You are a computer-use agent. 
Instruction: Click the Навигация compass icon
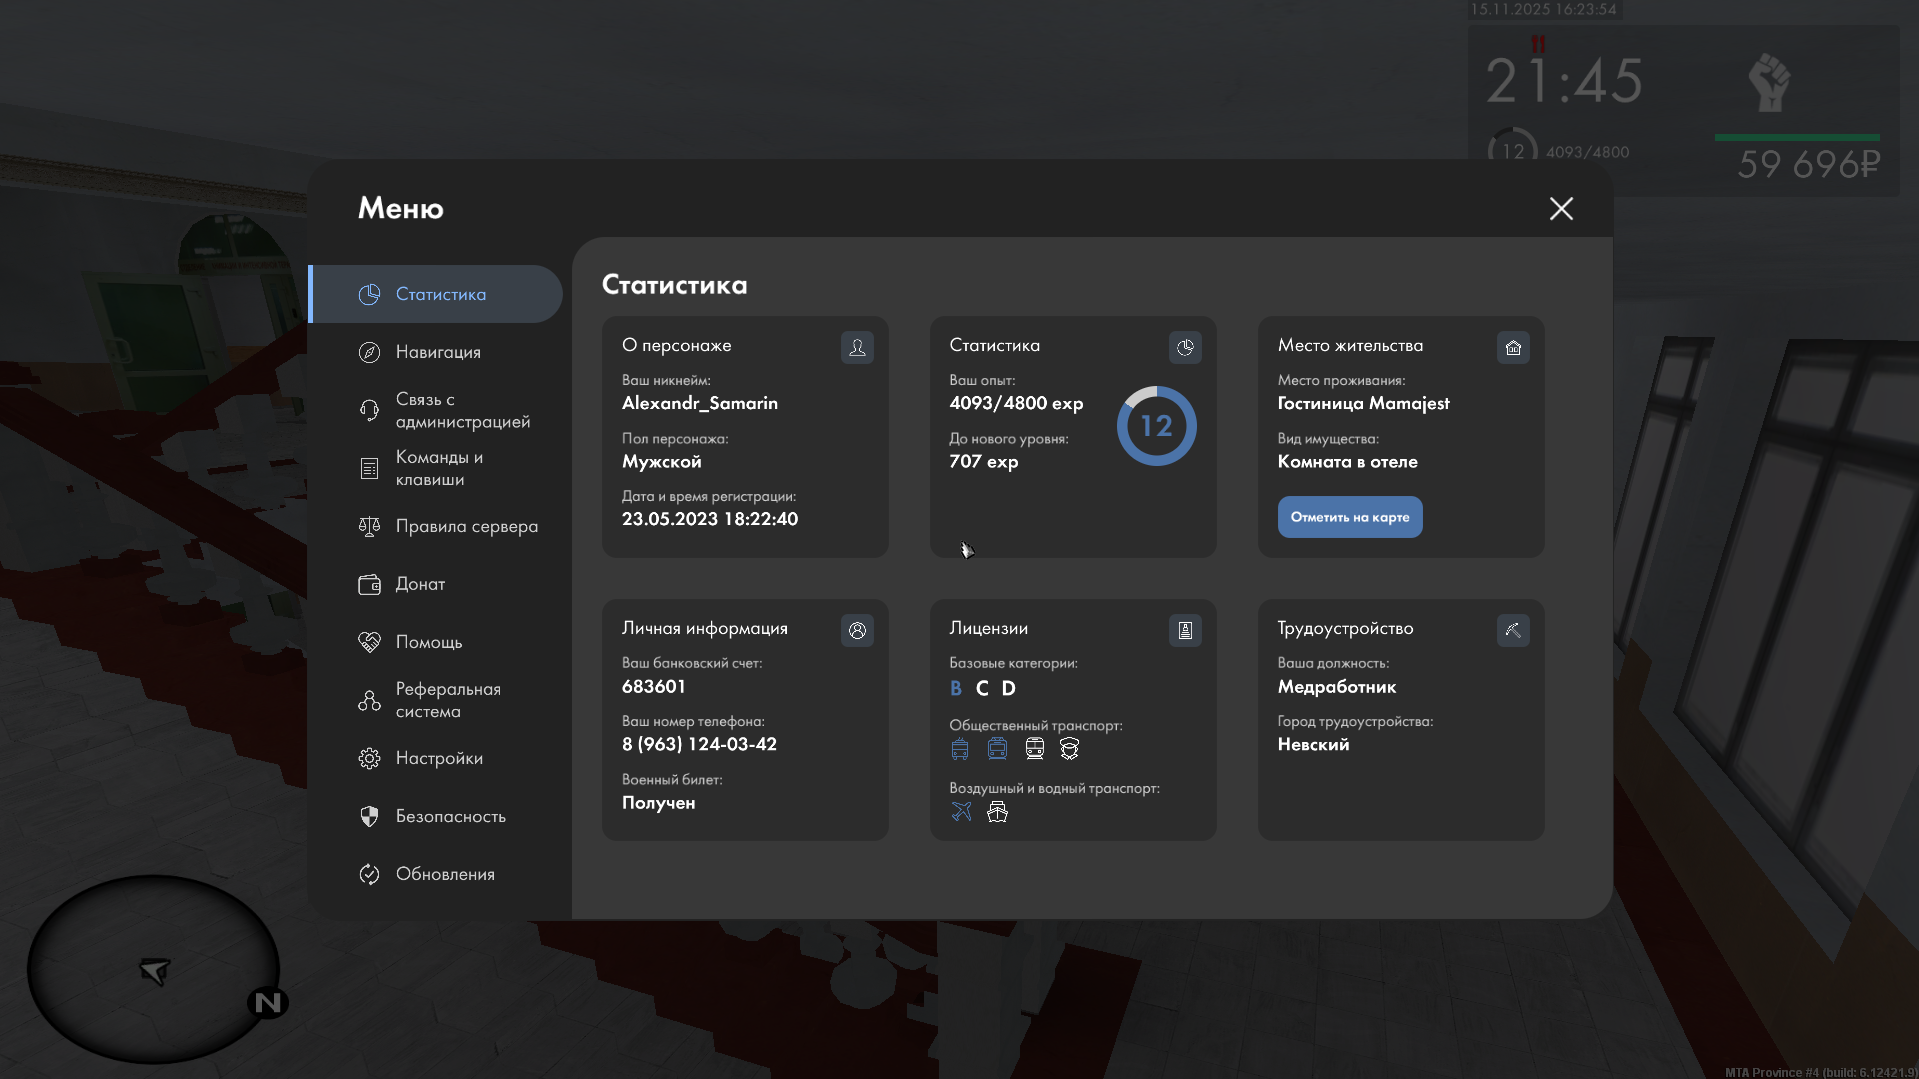(369, 352)
